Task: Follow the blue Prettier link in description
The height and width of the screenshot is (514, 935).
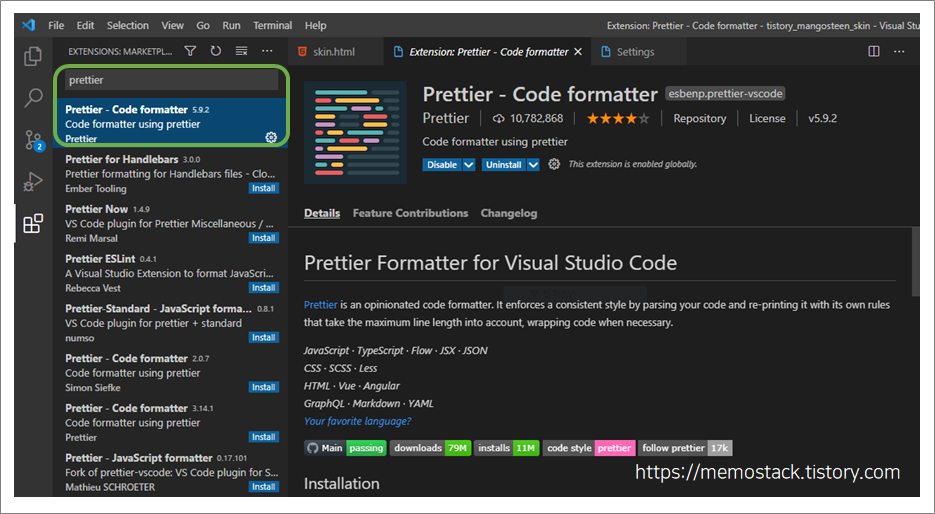Action: pos(321,305)
